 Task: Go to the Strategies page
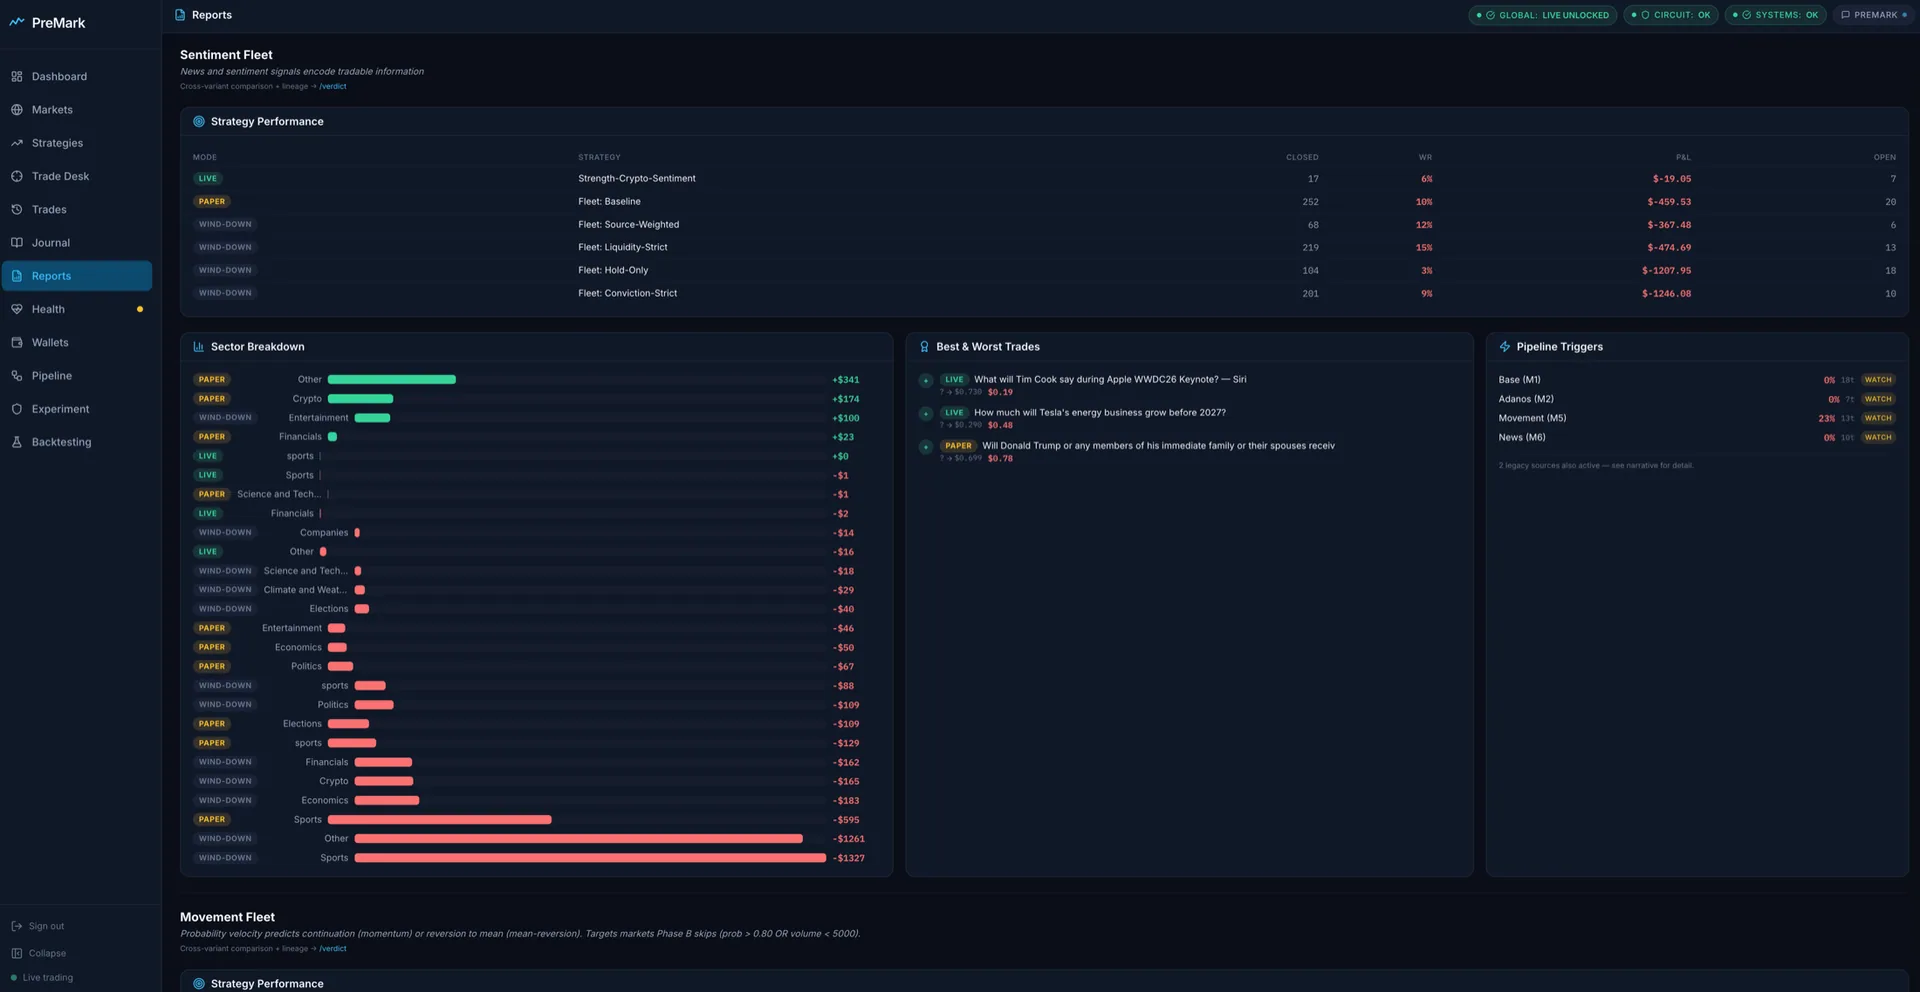pos(77,143)
